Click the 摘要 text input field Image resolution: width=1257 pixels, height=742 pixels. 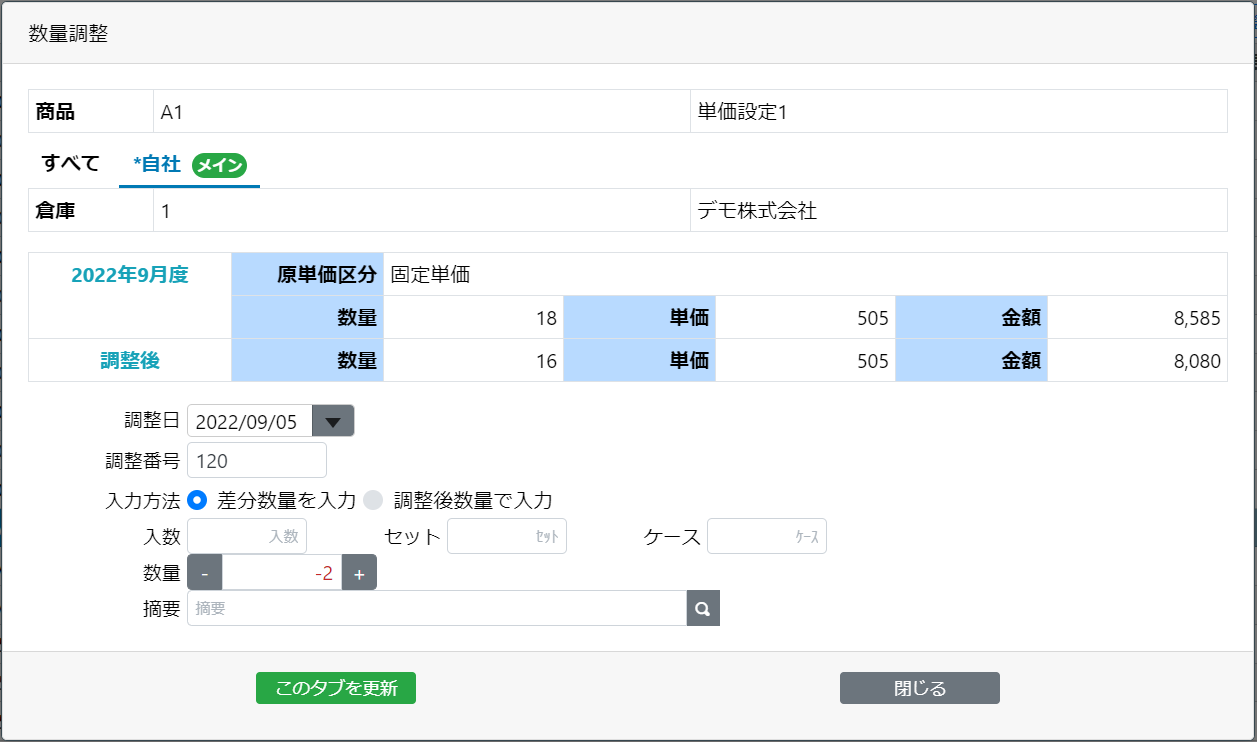click(436, 608)
